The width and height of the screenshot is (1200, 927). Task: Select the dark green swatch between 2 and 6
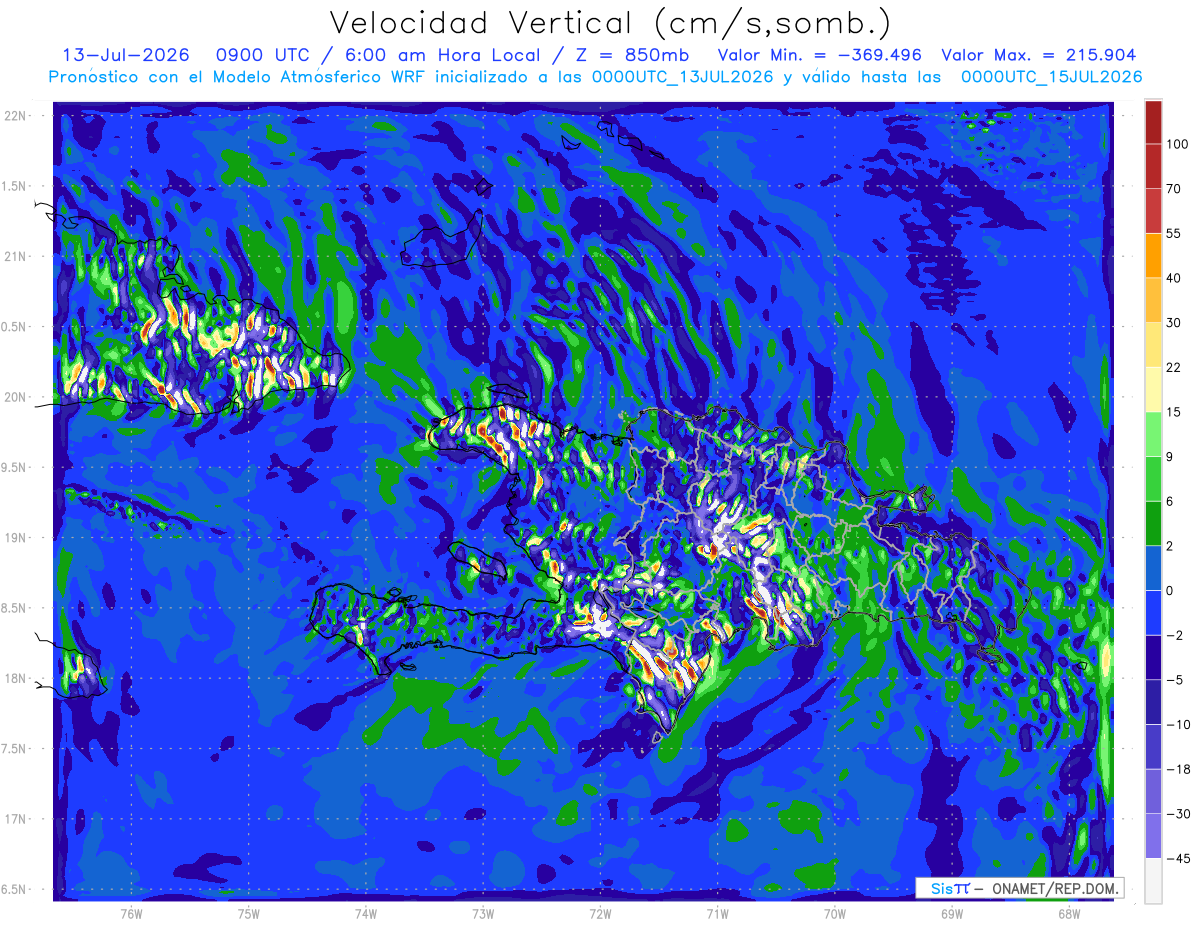coord(1154,523)
